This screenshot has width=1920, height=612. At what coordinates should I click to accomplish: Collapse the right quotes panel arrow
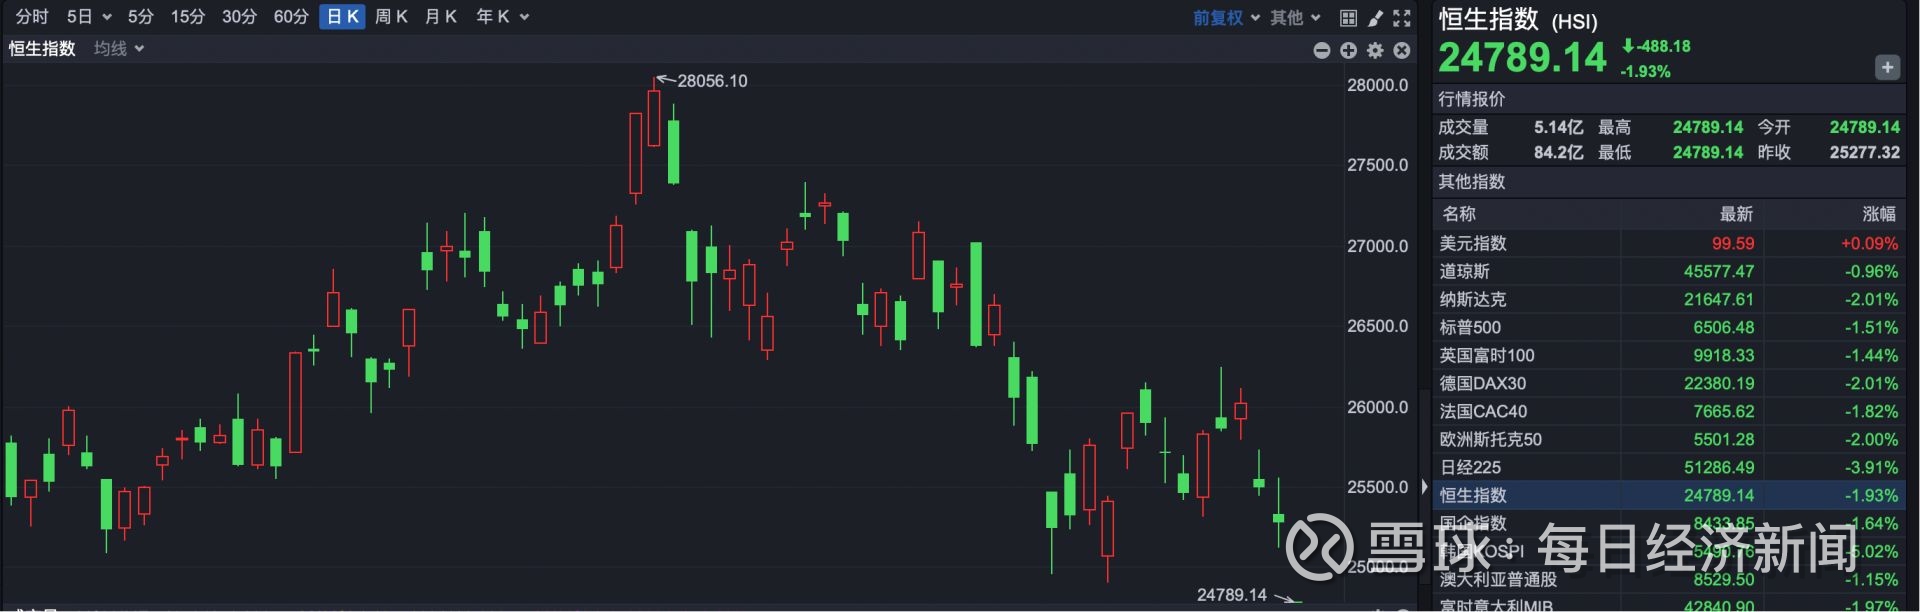click(1424, 487)
